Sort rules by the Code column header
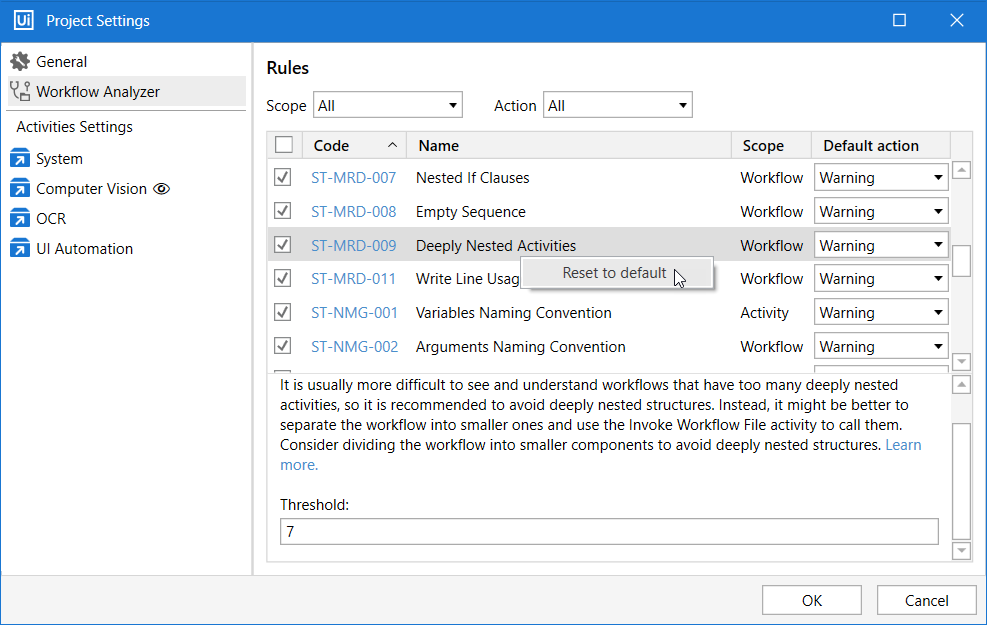The width and height of the screenshot is (987, 625). [x=353, y=146]
